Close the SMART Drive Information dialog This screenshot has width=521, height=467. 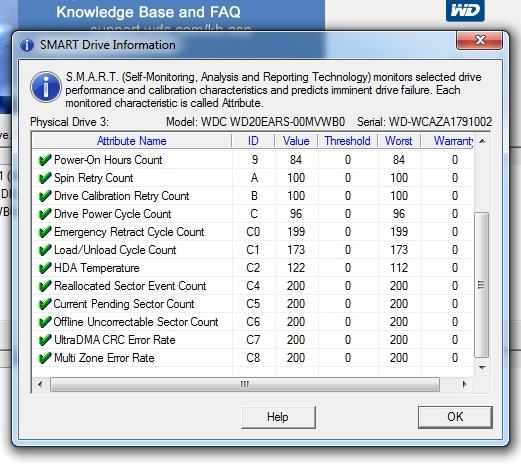(x=479, y=40)
